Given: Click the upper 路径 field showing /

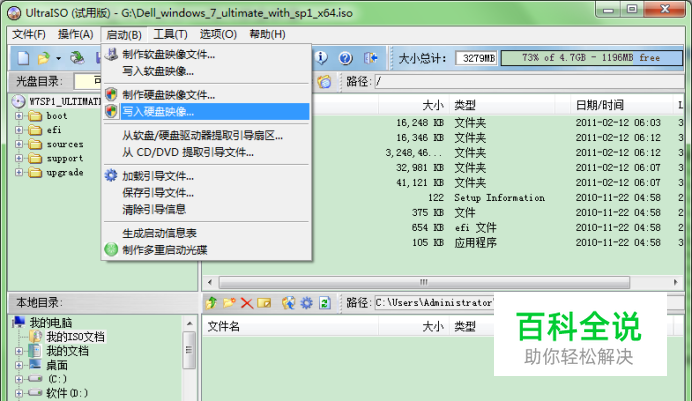Looking at the screenshot, I should [x=529, y=82].
